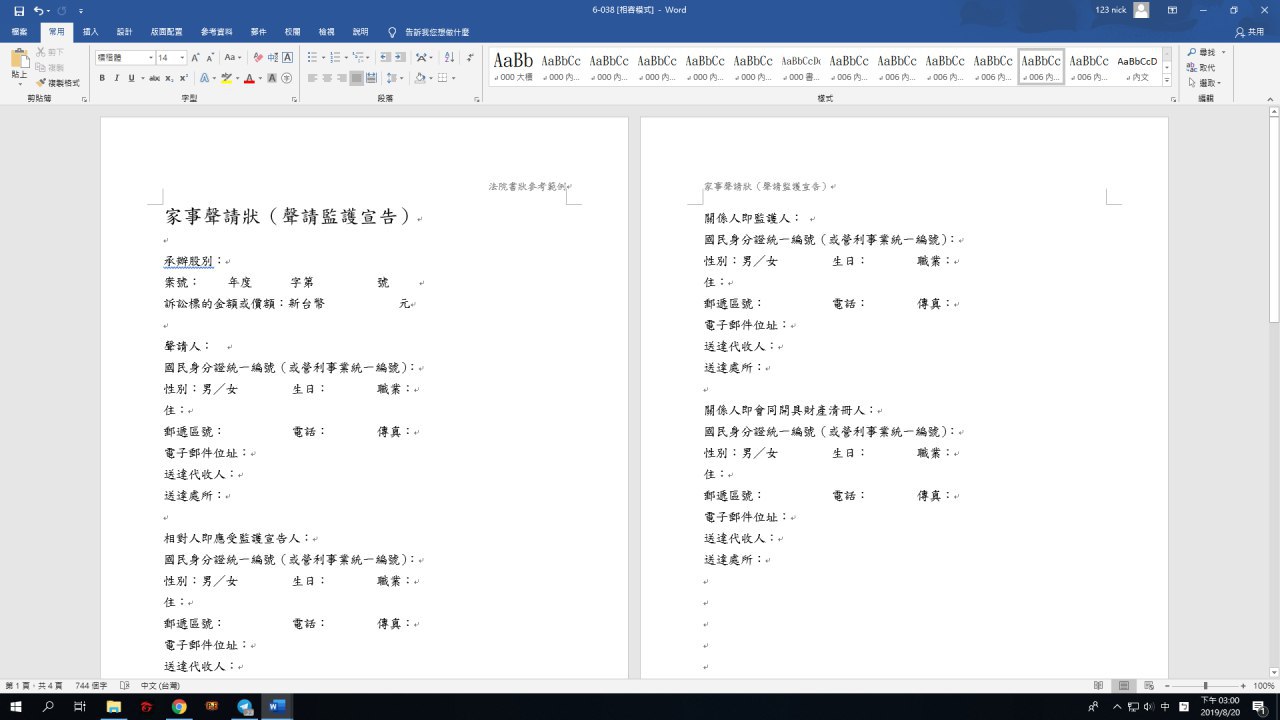Center-align the paragraph text
Image resolution: width=1280 pixels, height=720 pixels.
[x=327, y=78]
